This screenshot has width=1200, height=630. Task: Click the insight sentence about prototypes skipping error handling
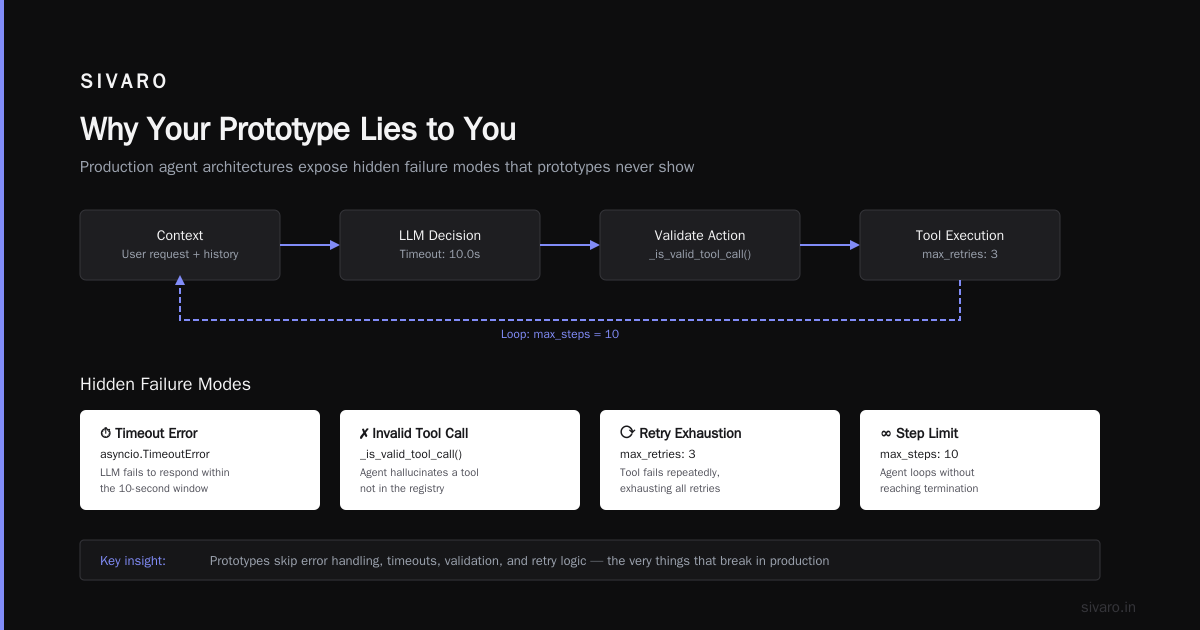pos(519,561)
